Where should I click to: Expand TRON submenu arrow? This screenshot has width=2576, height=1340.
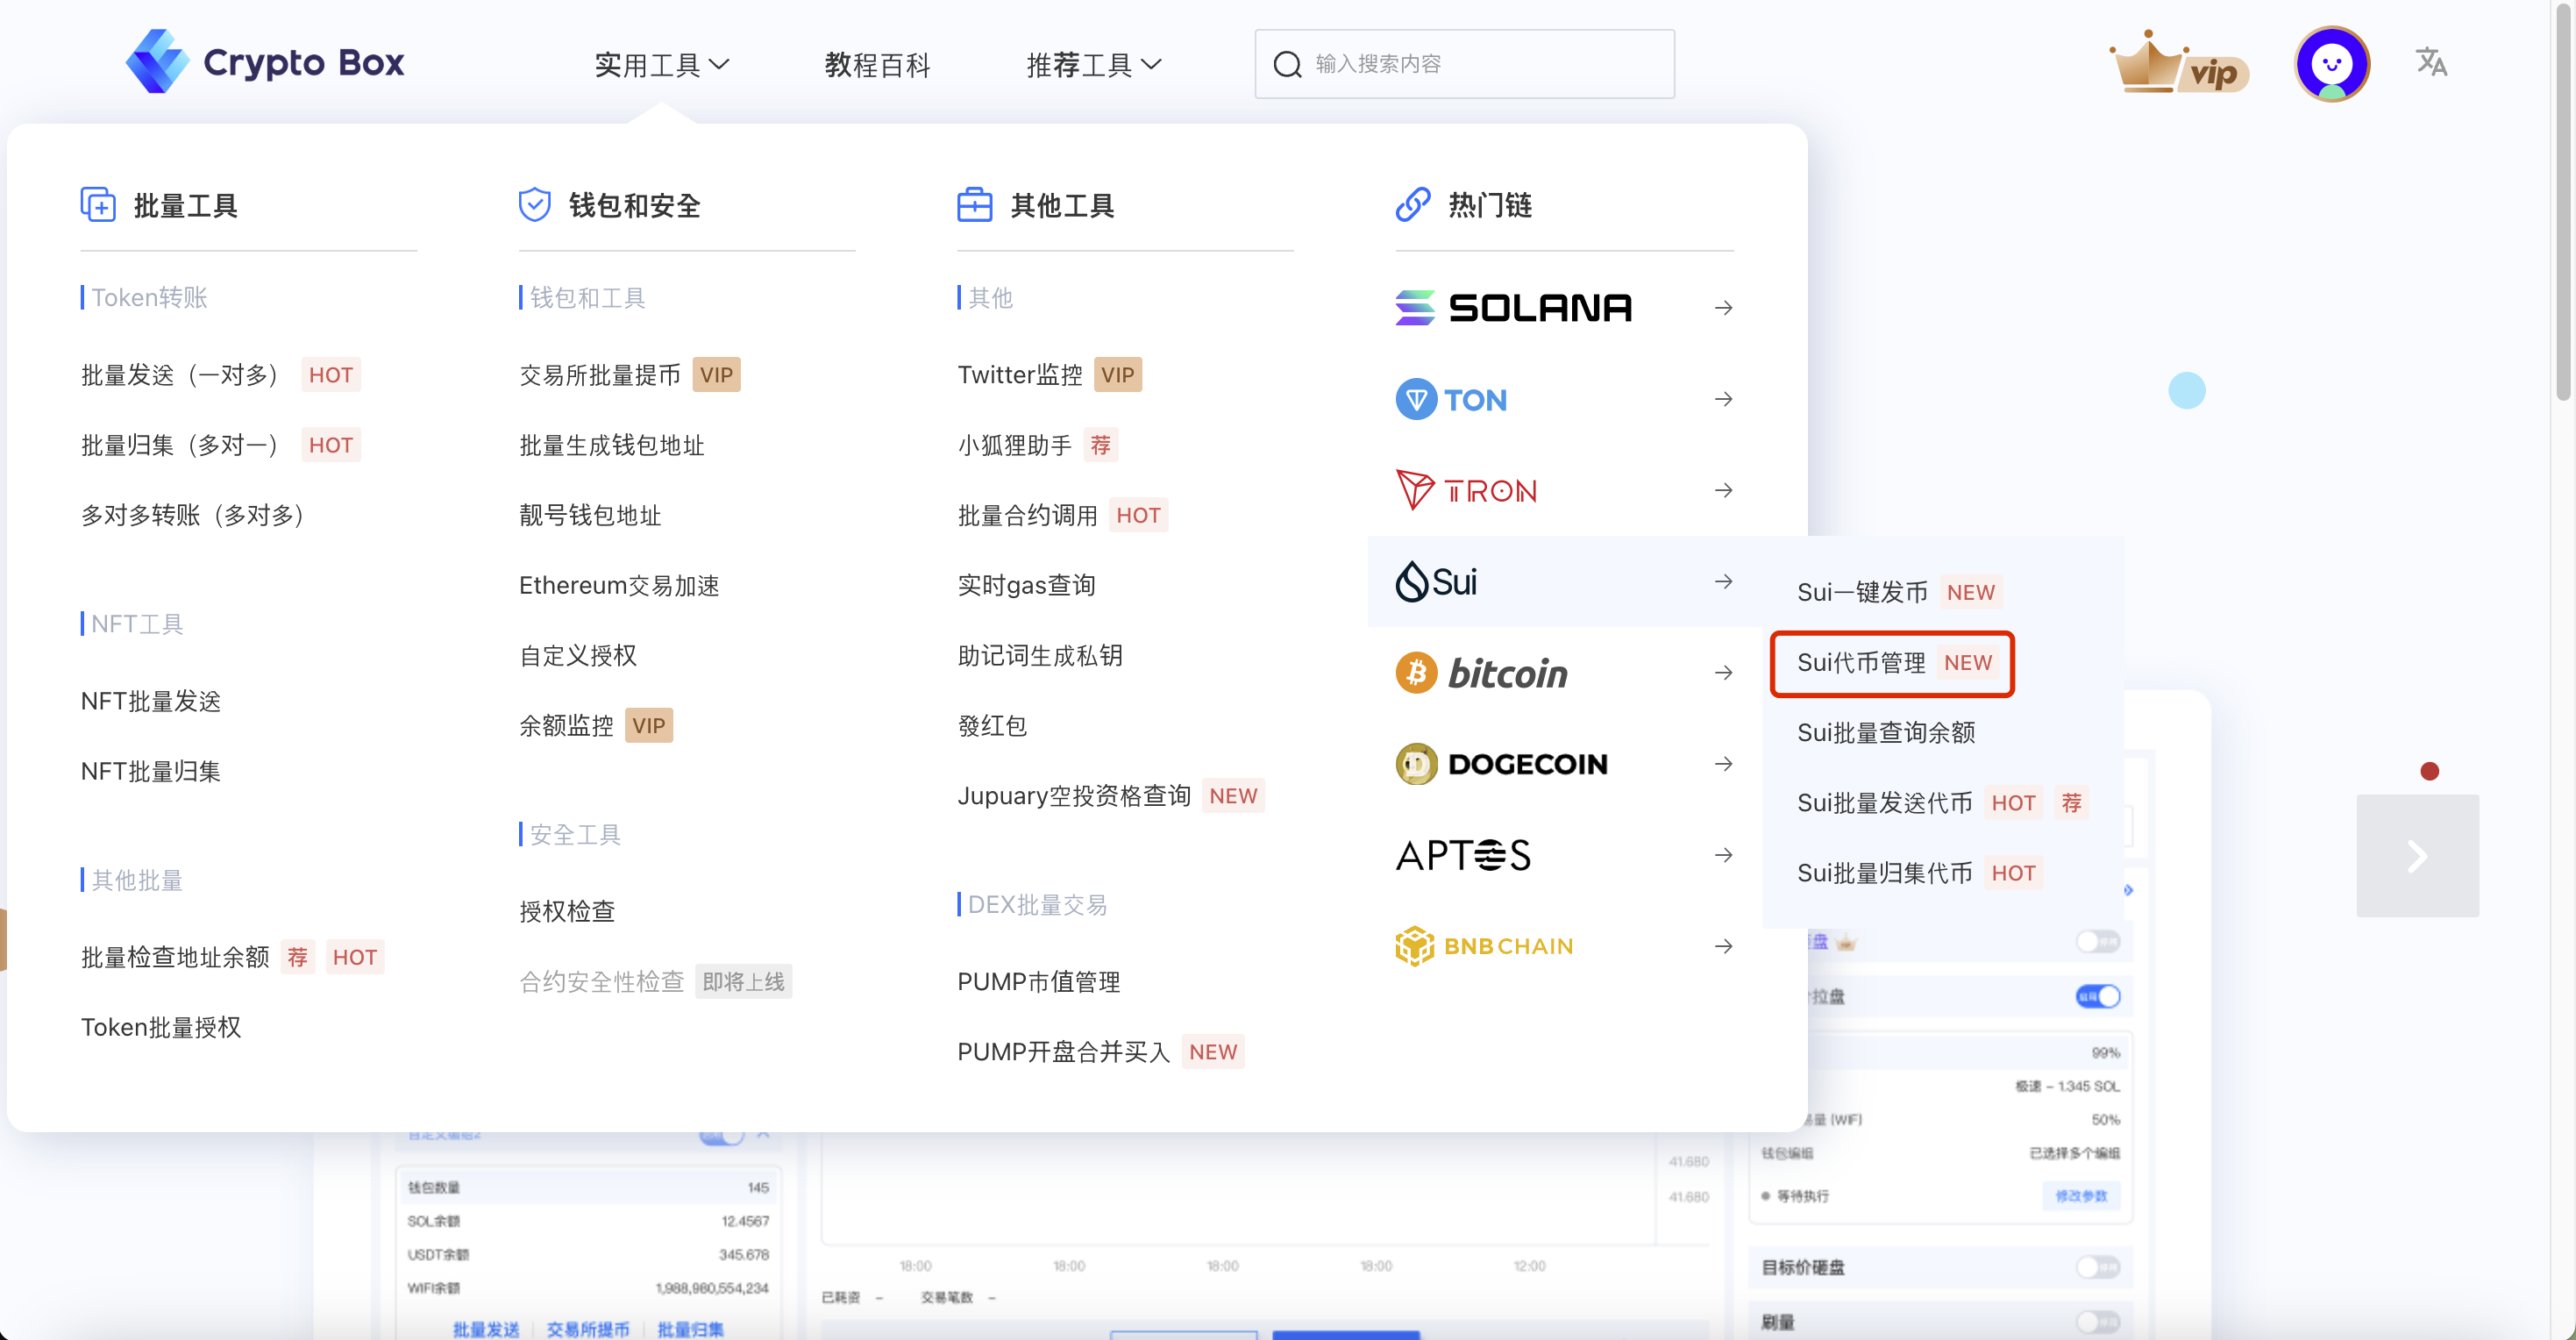tap(1723, 490)
